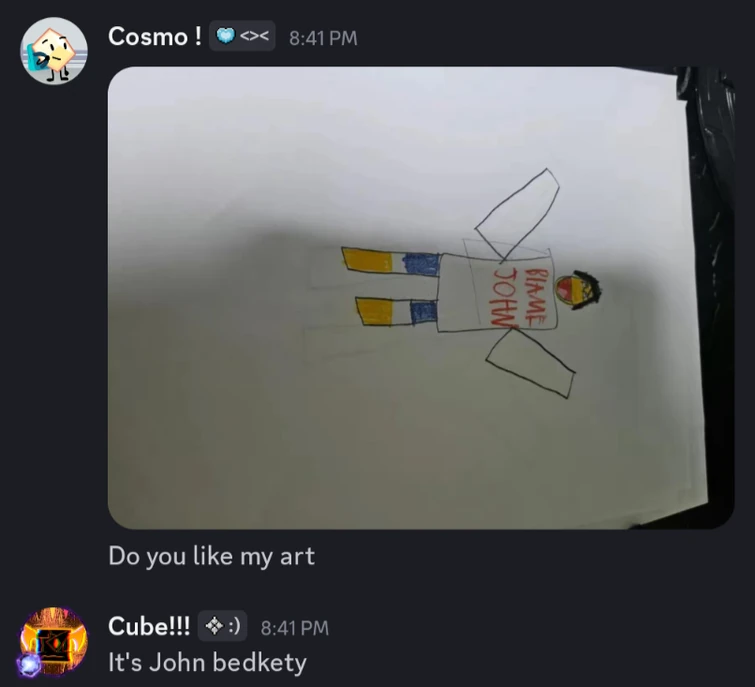Viewport: 755px width, 687px height.
Task: Click the lower blue shorts leg in drawing
Action: [x=424, y=311]
